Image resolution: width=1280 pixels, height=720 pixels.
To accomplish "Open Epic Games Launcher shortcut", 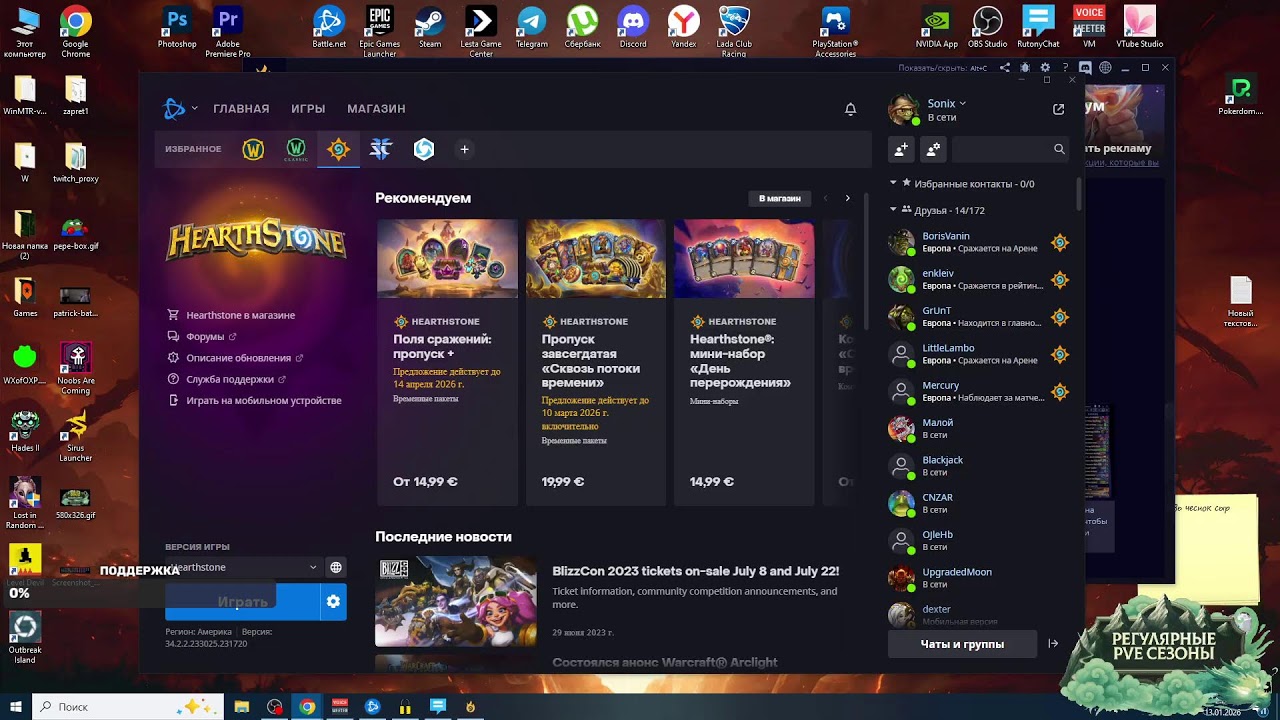I will pyautogui.click(x=379, y=30).
